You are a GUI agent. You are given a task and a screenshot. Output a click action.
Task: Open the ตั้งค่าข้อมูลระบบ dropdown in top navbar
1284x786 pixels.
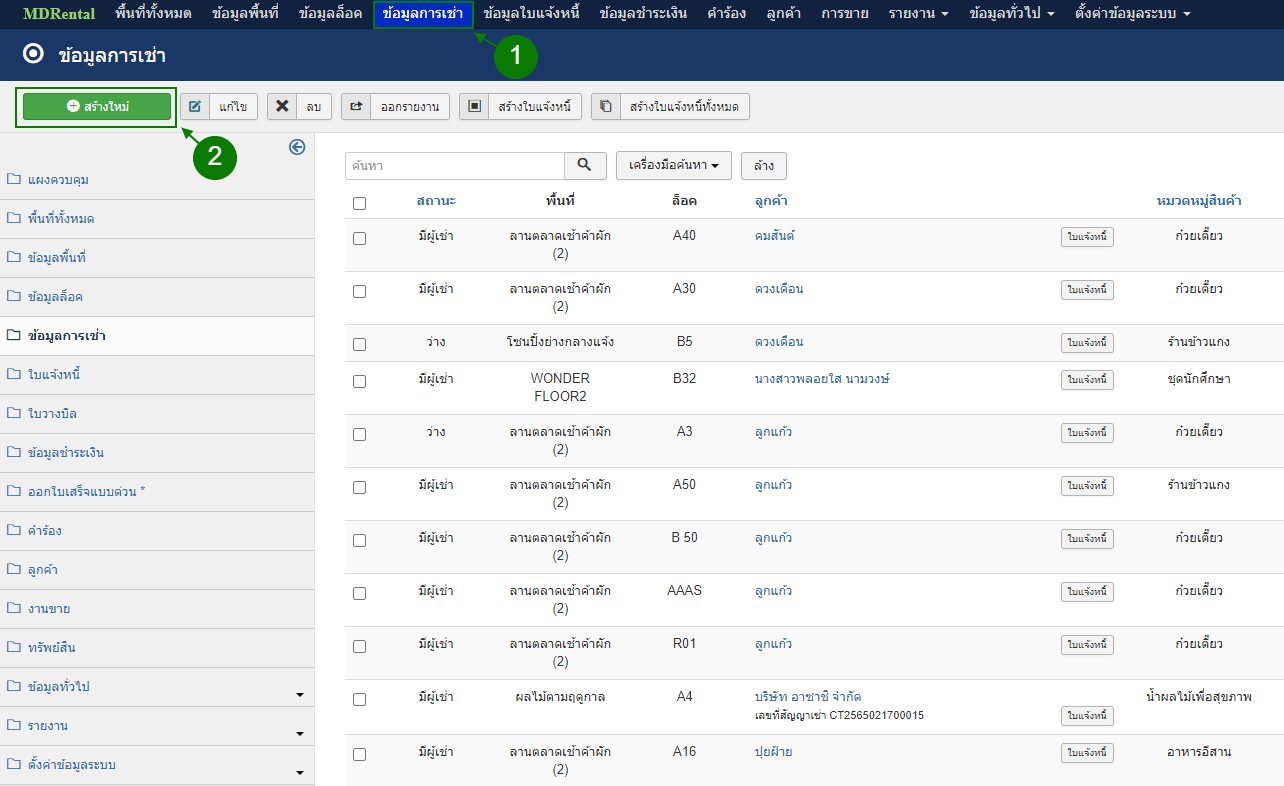click(1132, 14)
